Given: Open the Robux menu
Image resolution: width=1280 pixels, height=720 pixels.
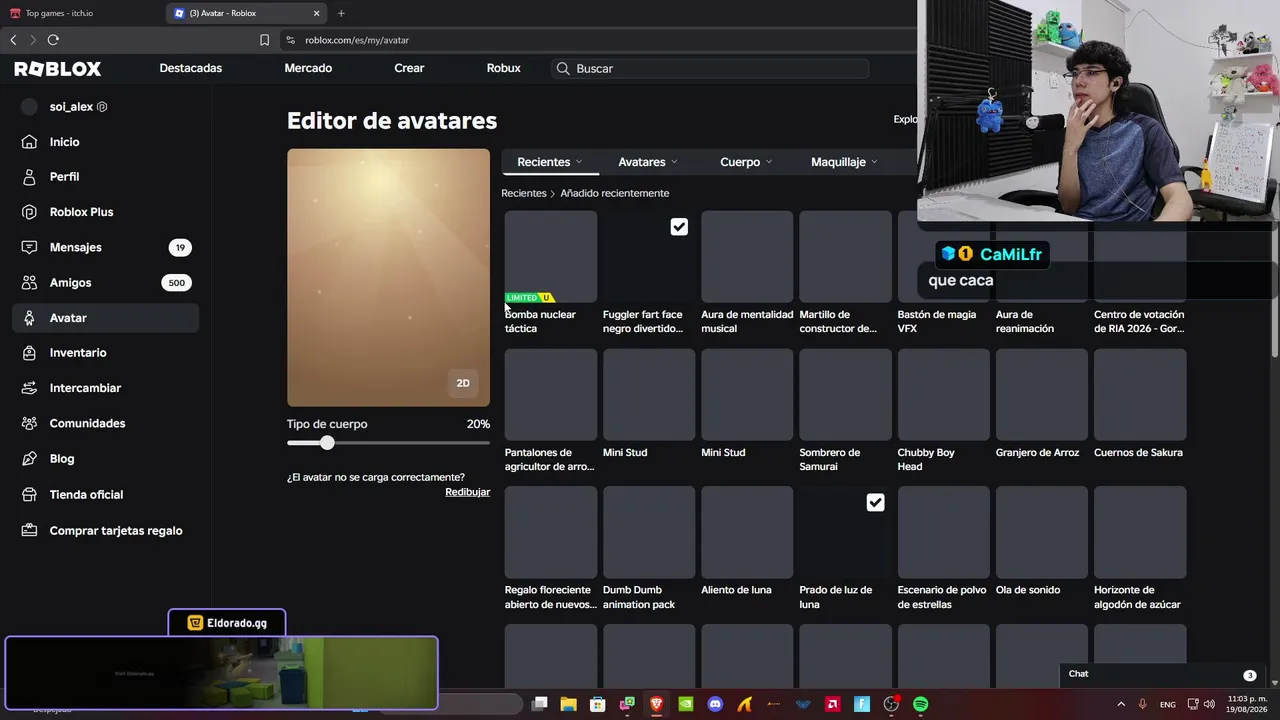Looking at the screenshot, I should pos(503,68).
